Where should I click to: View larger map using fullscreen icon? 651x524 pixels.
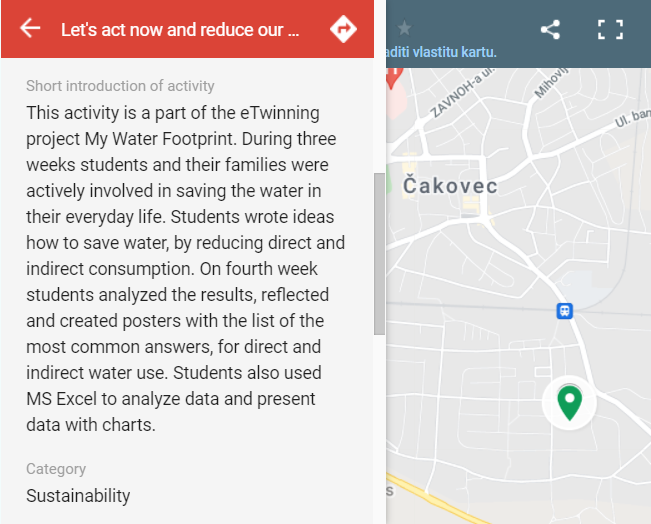(x=610, y=29)
